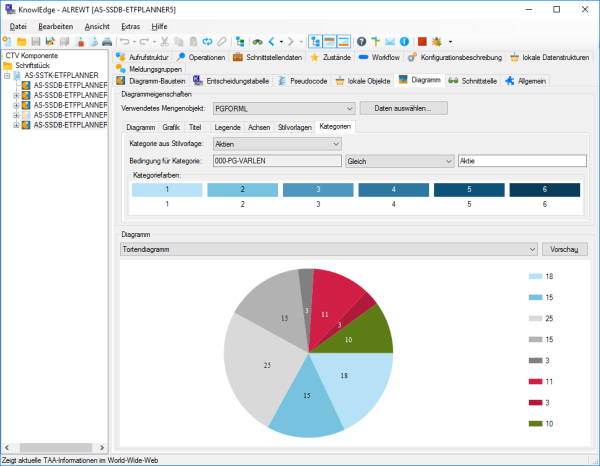Open the Bearbeiten menu
The height and width of the screenshot is (466, 600).
[55, 26]
